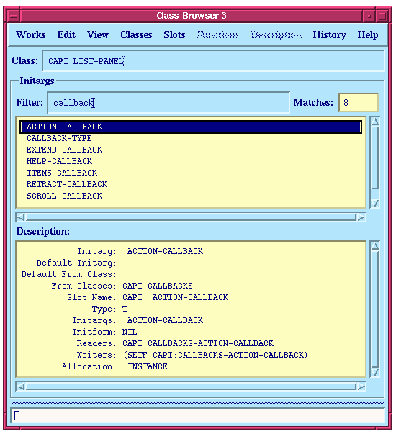The height and width of the screenshot is (444, 396).
Task: Click the initargs list vertical scrollbar thumb
Action: pyautogui.click(x=375, y=157)
